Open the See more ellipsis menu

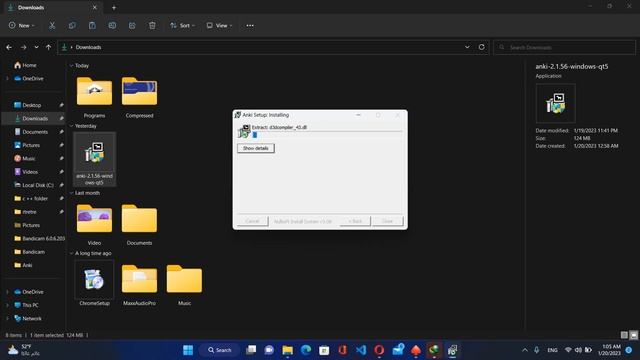[x=250, y=25]
